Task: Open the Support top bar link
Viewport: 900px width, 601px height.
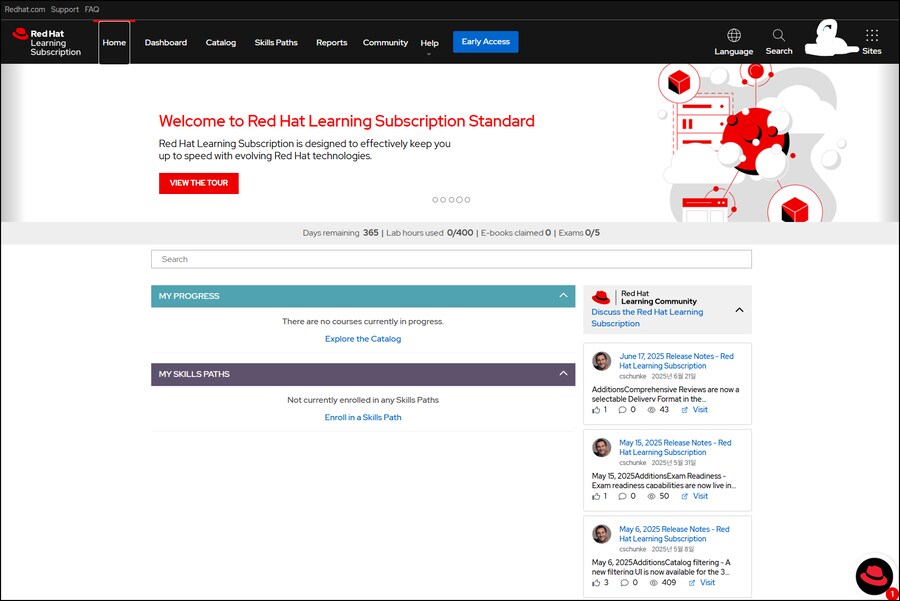Action: point(65,9)
